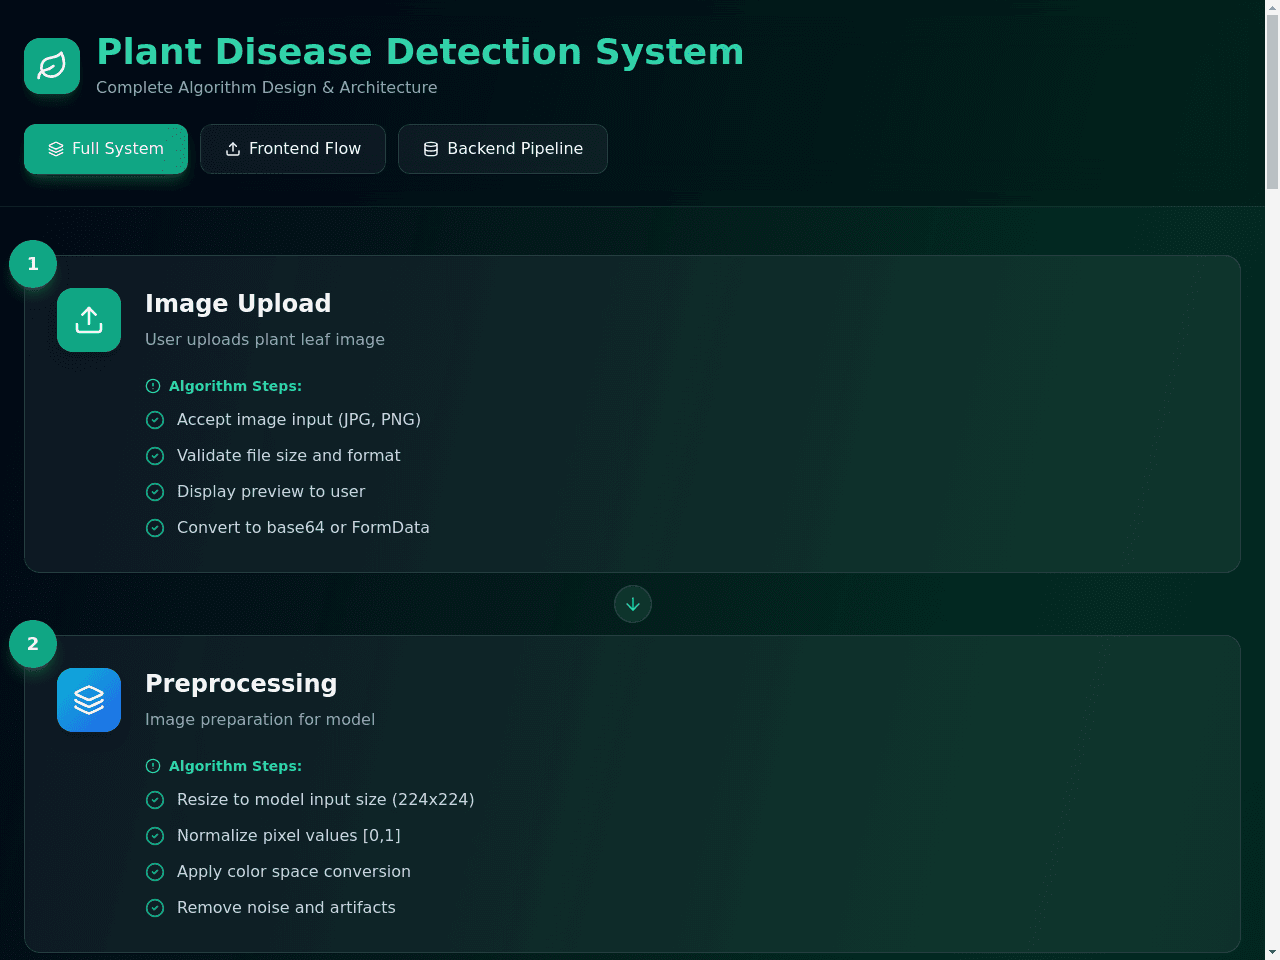Click the layers icon in Full System tab
Viewport: 1280px width, 960px height.
click(56, 149)
